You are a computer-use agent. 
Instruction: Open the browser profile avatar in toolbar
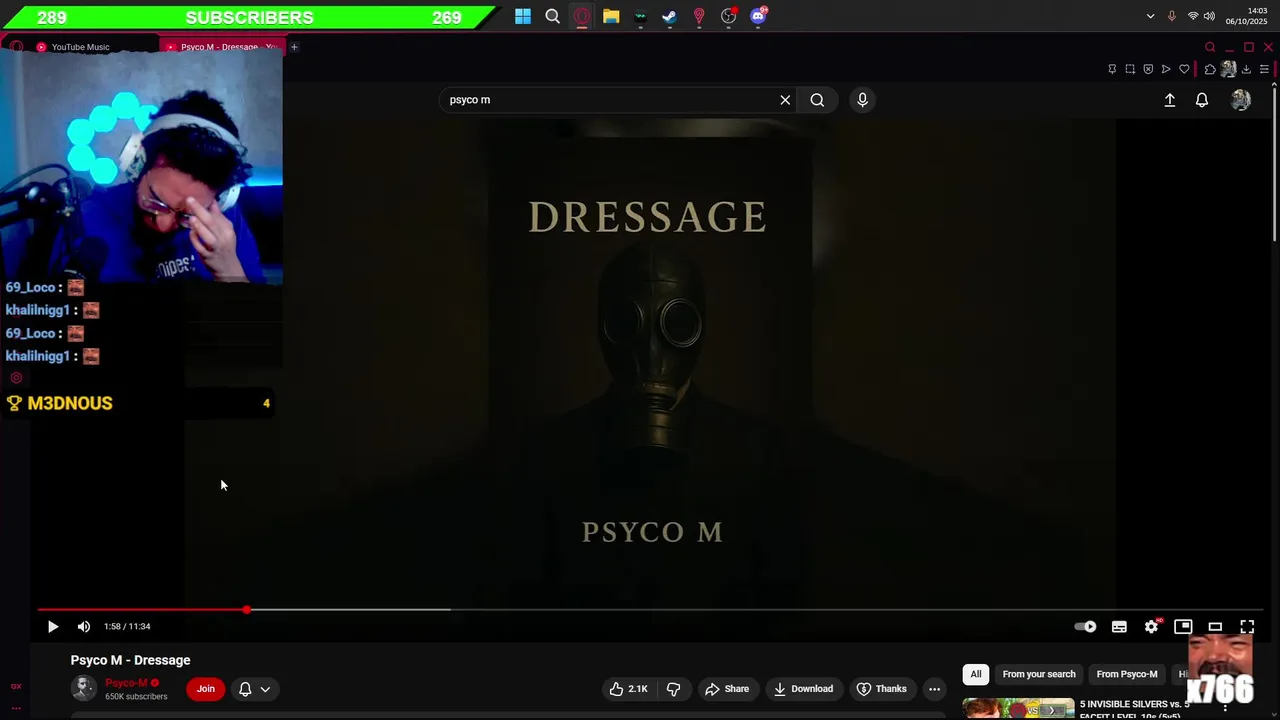(1228, 69)
